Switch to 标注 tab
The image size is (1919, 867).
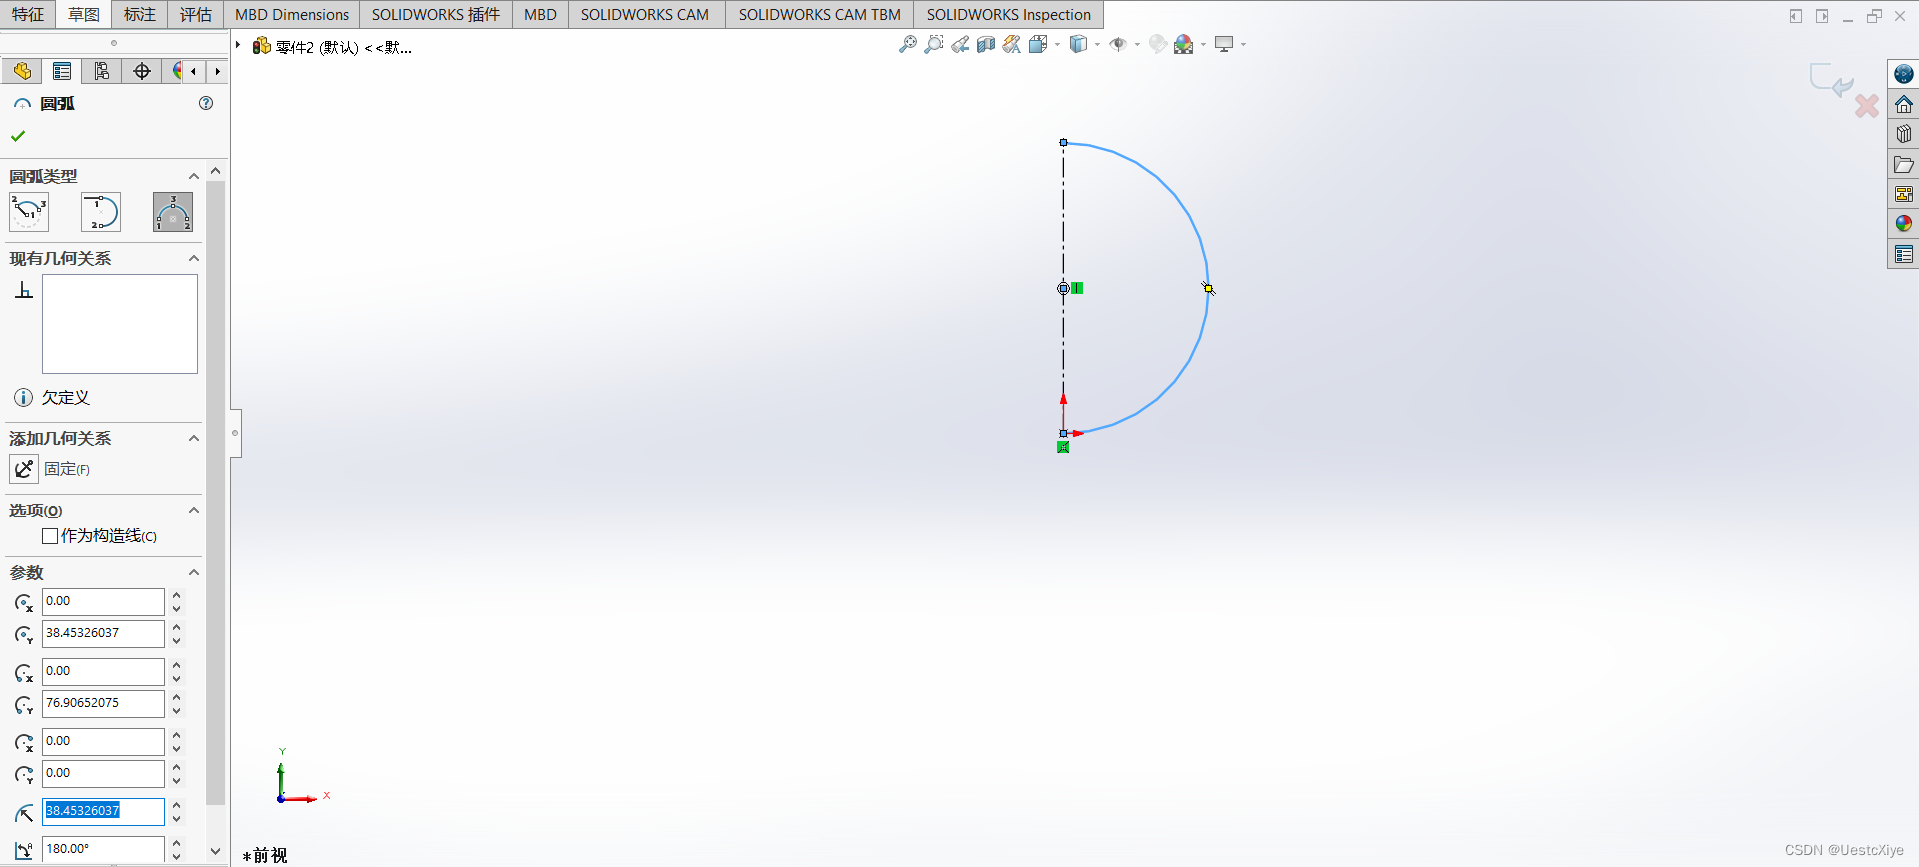tap(140, 14)
